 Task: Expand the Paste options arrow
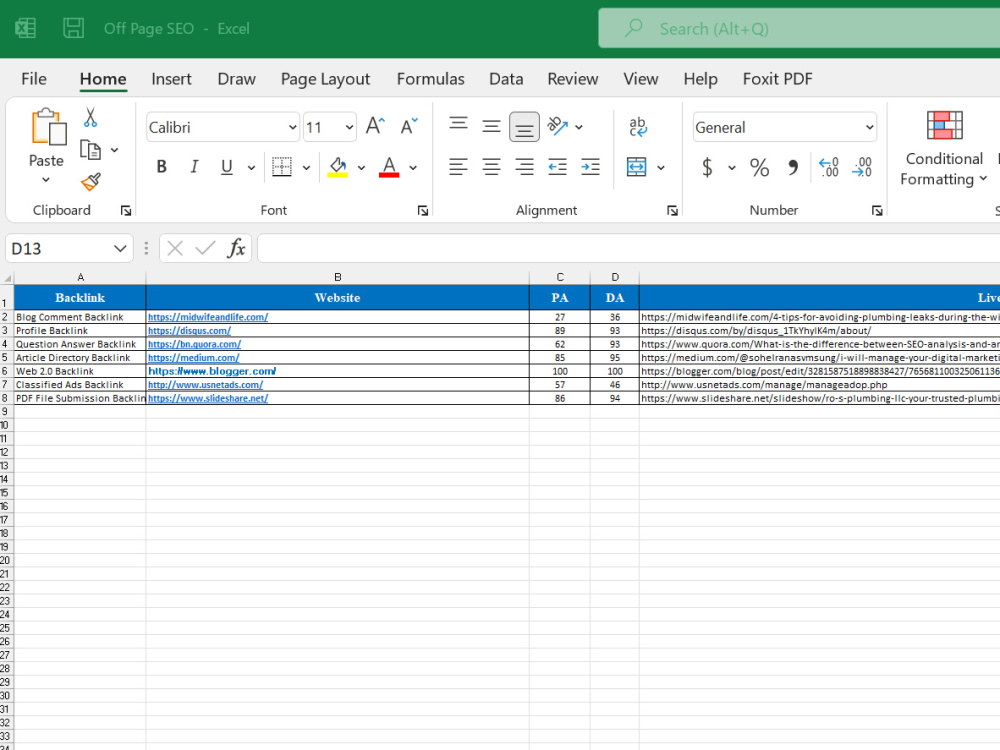(46, 180)
